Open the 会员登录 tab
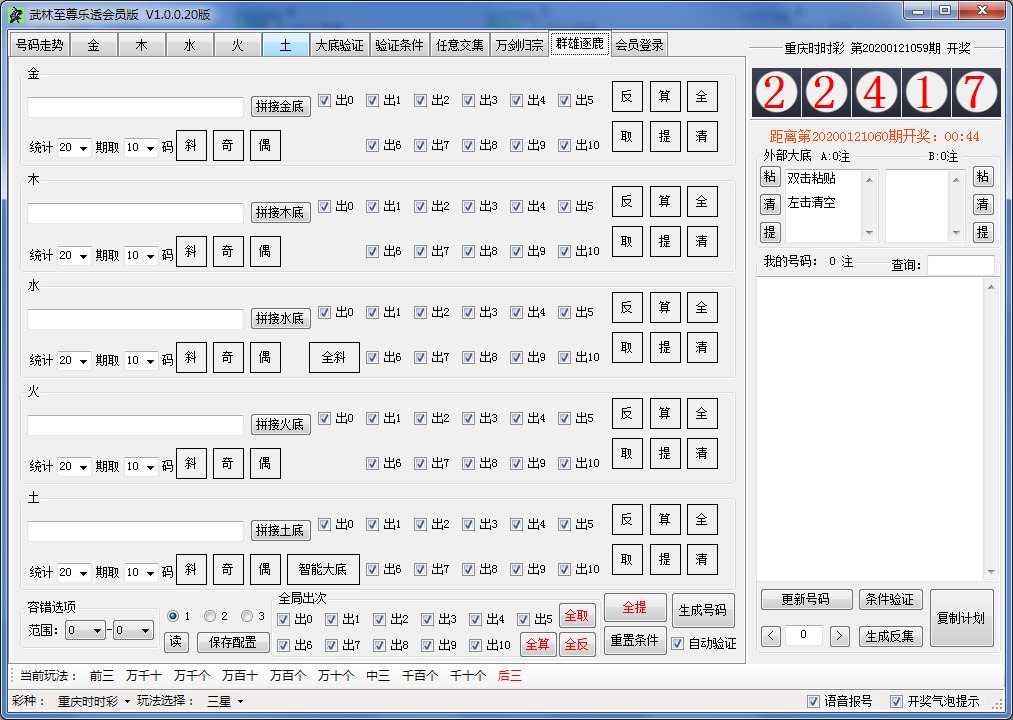This screenshot has height=720, width=1013. (639, 45)
